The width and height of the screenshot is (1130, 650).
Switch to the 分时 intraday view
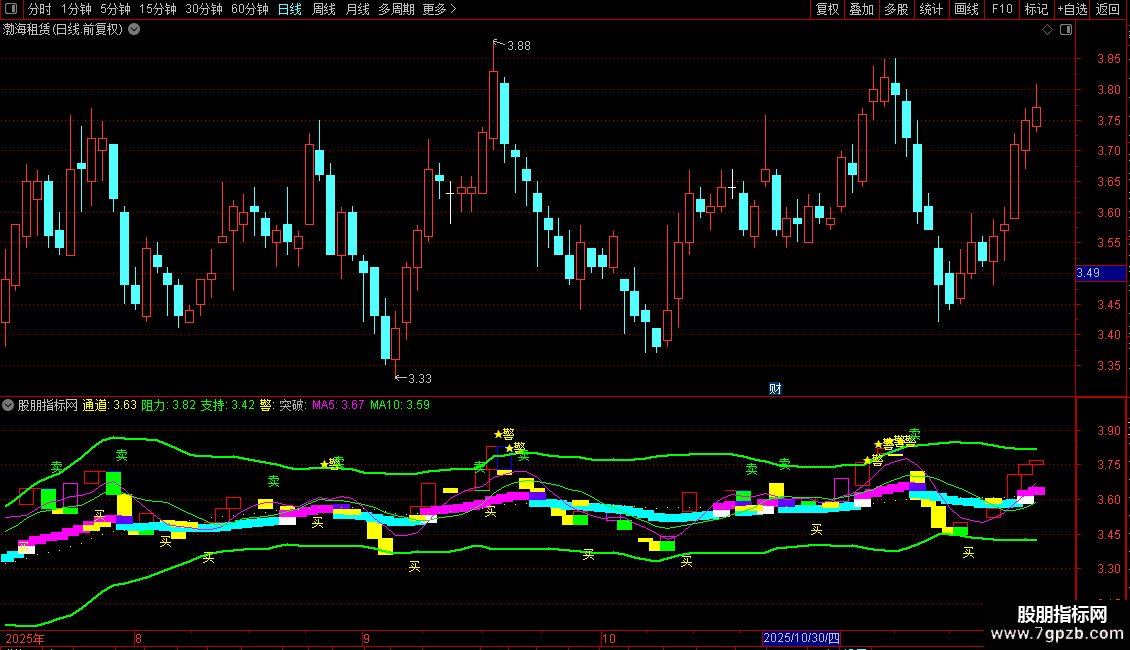click(x=39, y=10)
